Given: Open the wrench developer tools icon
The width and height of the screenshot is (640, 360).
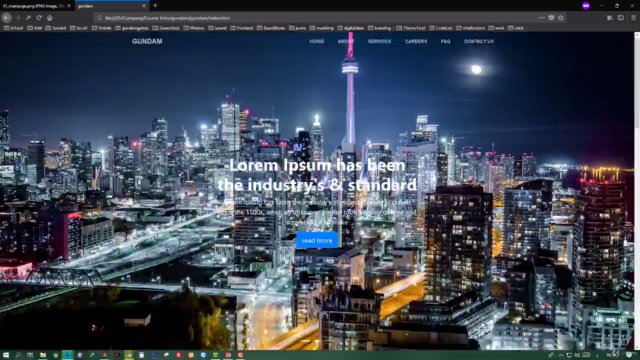Looking at the screenshot, I should [x=28, y=18].
